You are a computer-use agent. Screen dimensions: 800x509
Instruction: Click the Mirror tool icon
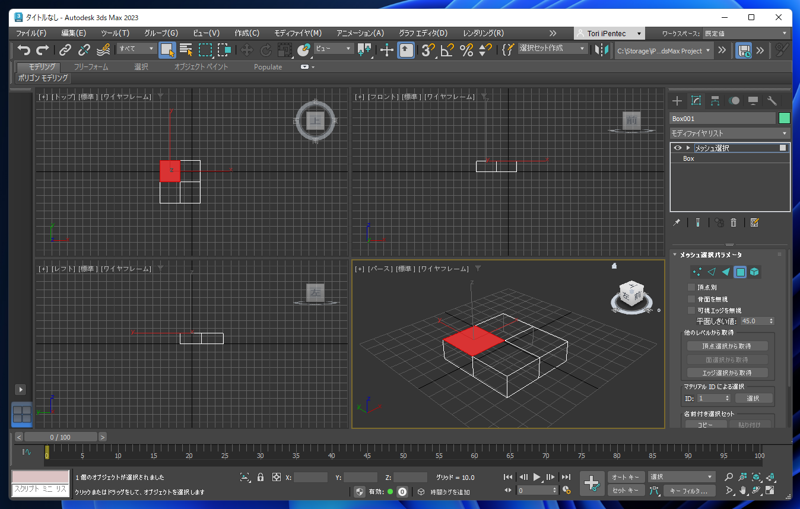(602, 50)
